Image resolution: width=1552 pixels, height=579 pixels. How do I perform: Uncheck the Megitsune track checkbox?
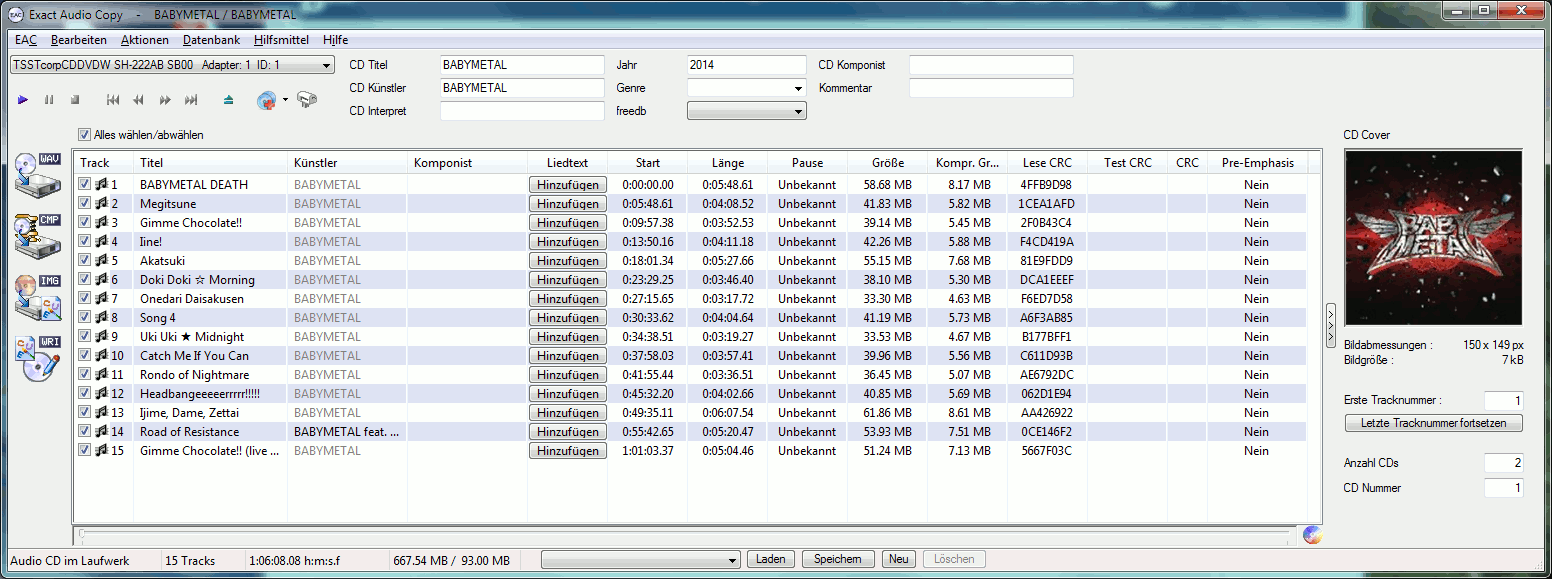tap(85, 203)
